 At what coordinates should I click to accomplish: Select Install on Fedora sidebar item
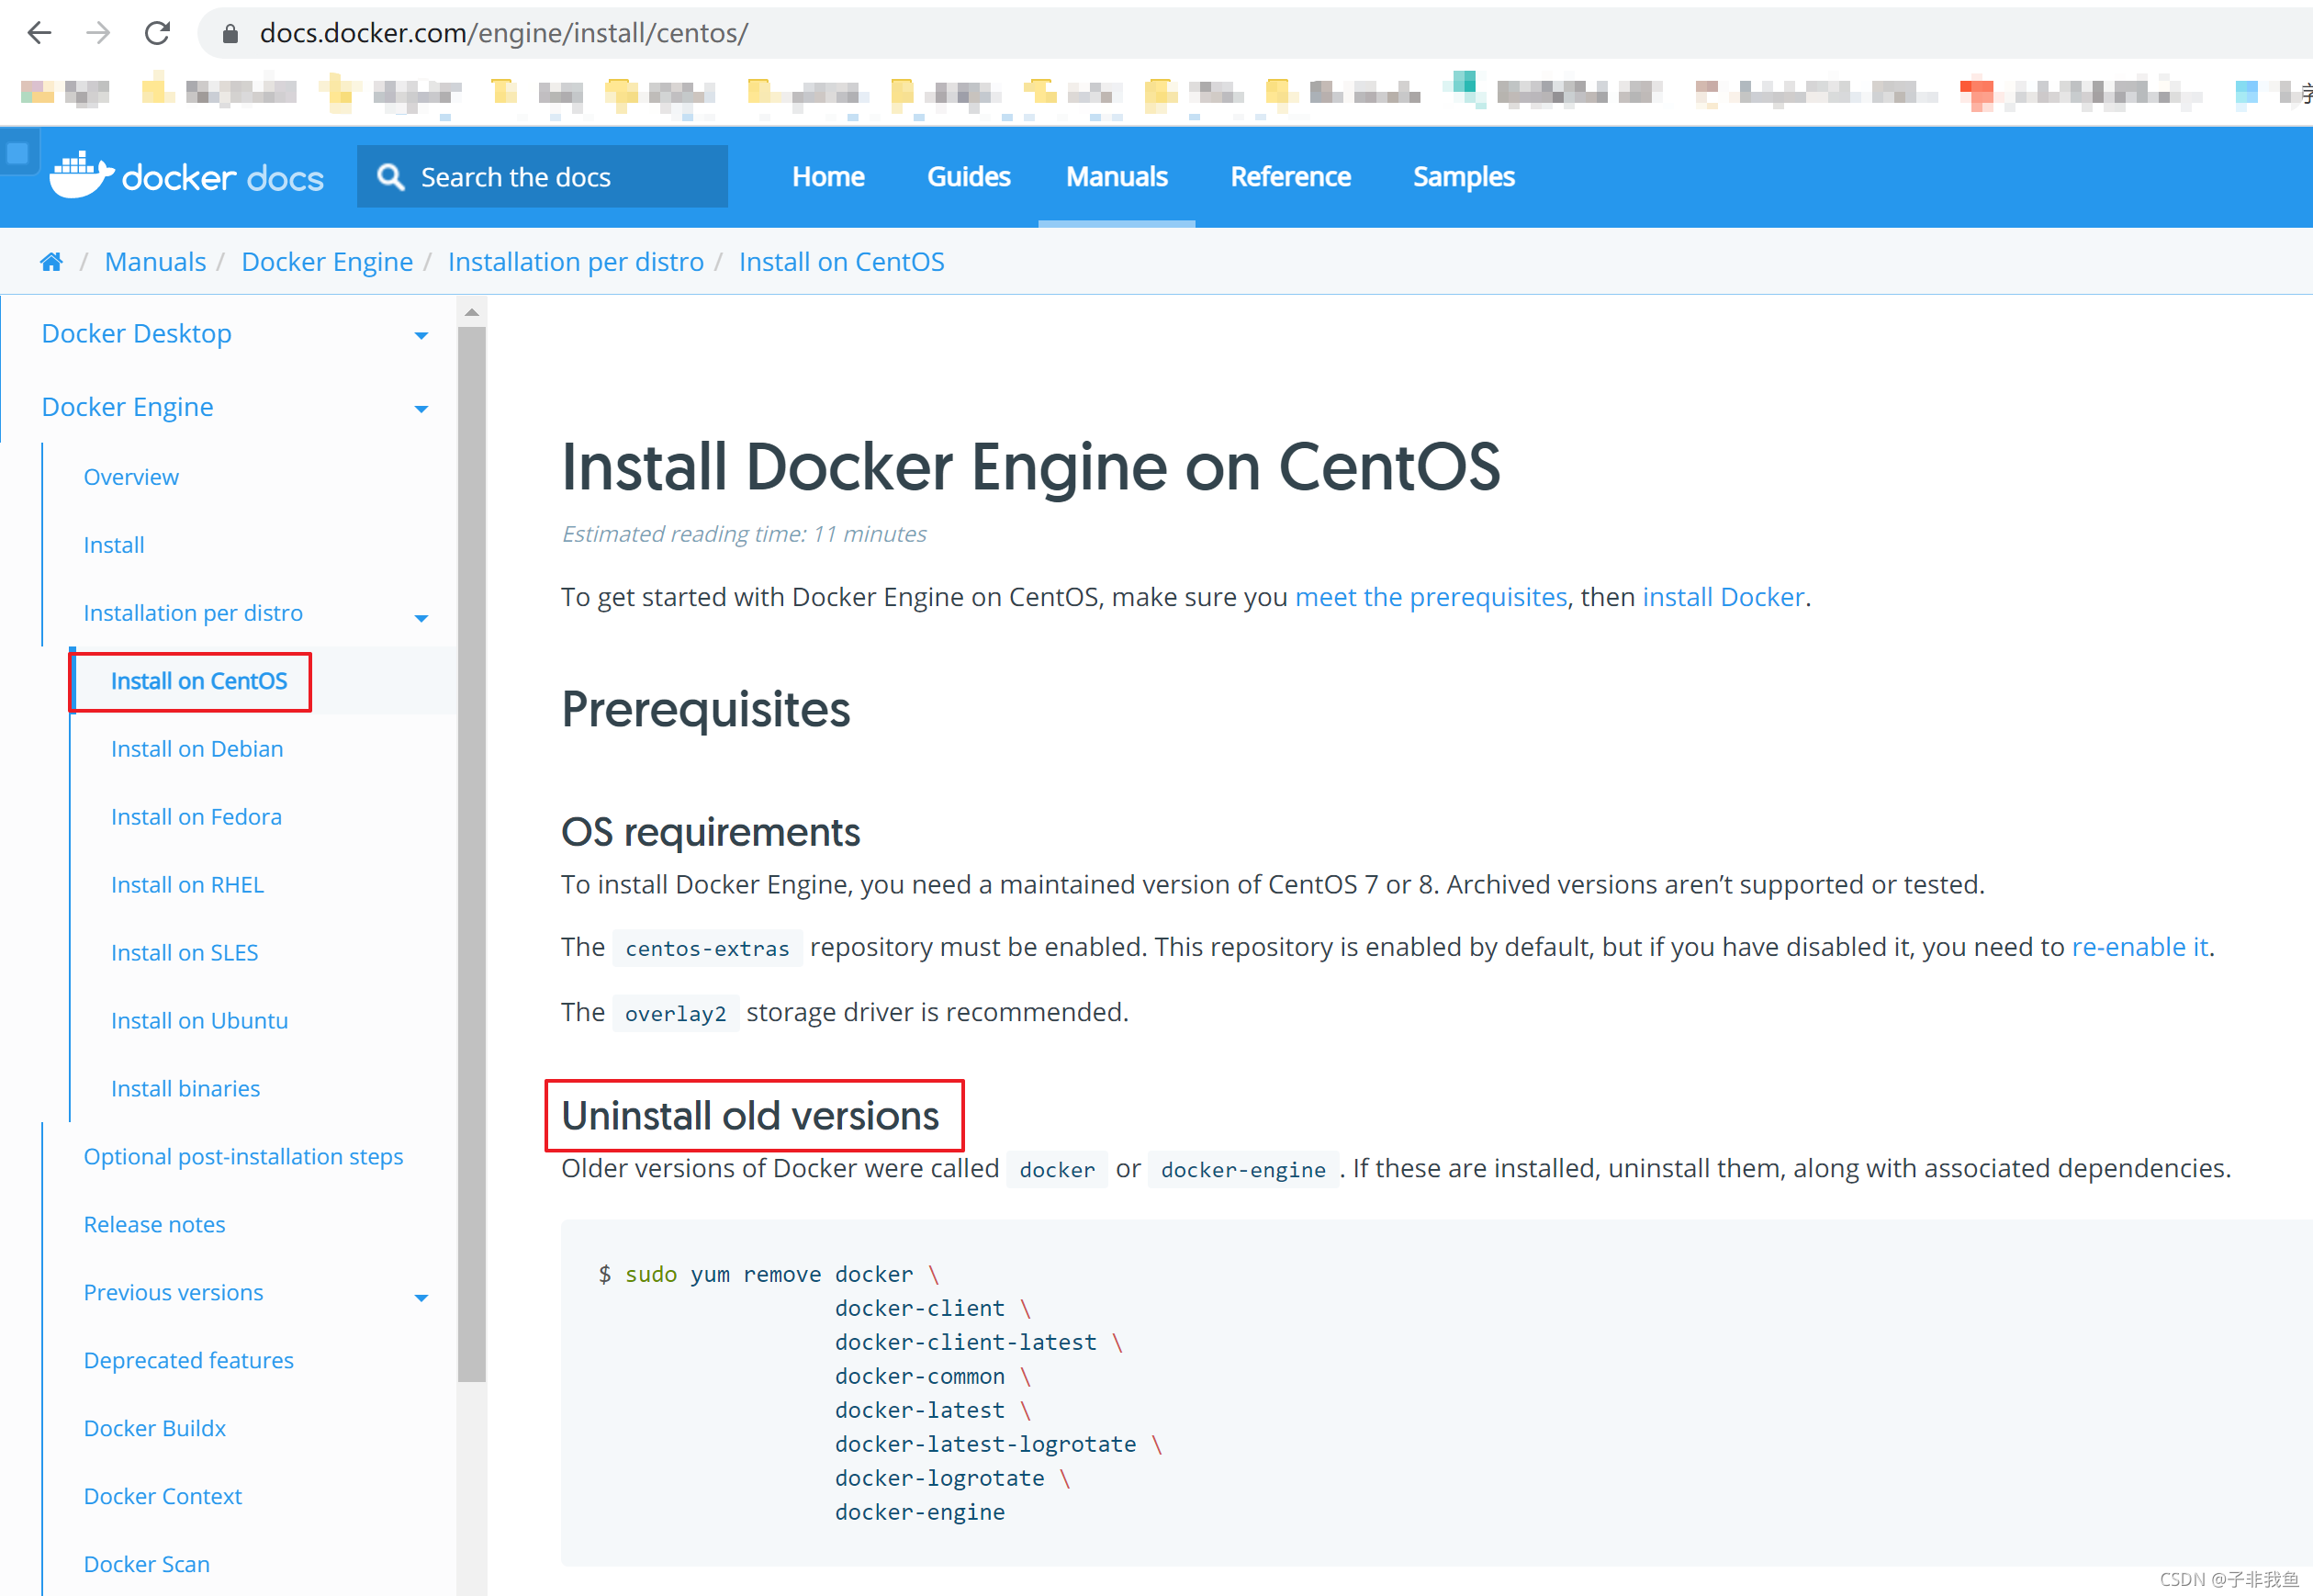(x=196, y=817)
